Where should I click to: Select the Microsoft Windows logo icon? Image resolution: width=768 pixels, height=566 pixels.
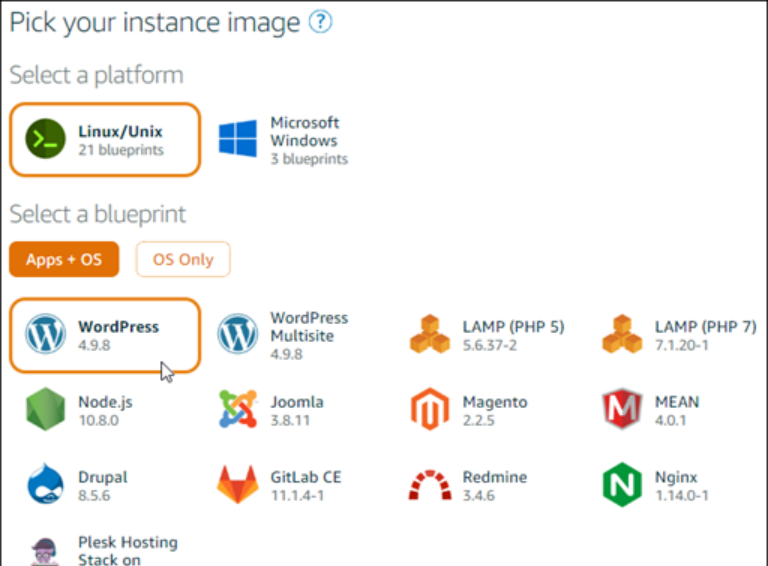[238, 139]
